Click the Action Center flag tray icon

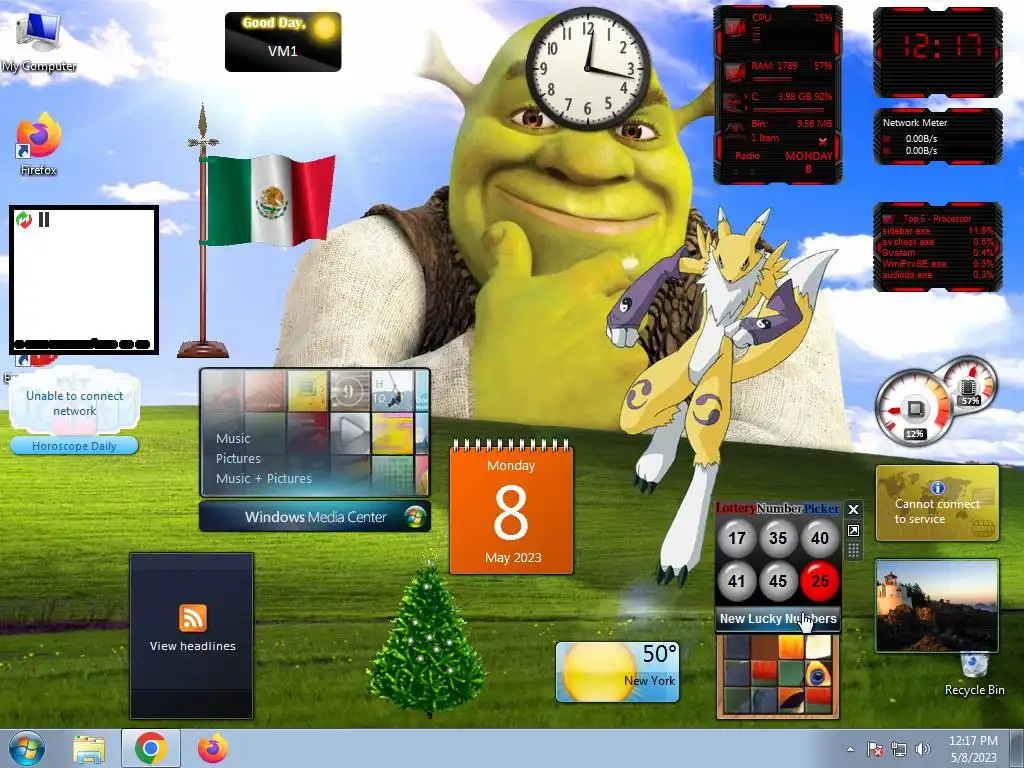[874, 749]
